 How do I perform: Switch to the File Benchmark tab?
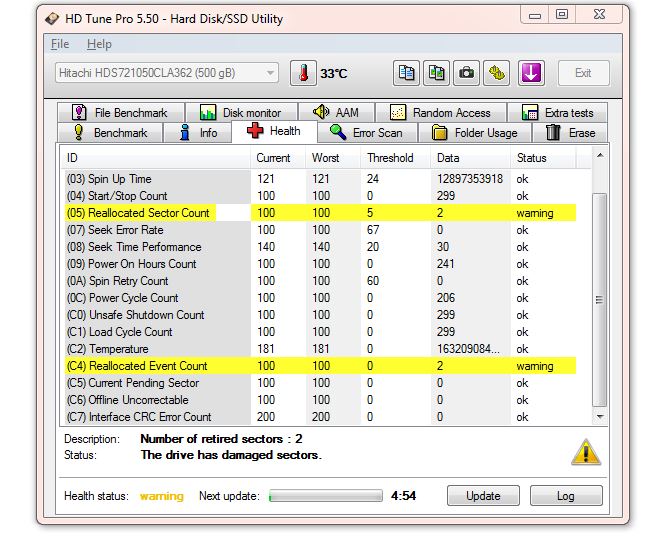pos(121,113)
